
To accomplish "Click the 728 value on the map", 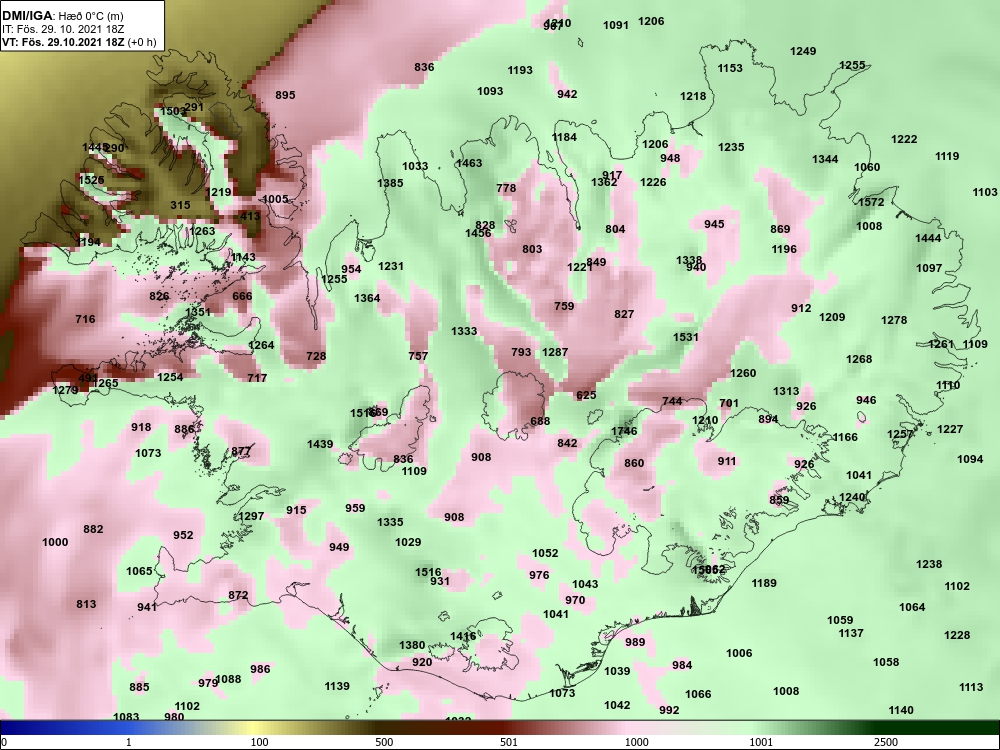I will point(316,357).
